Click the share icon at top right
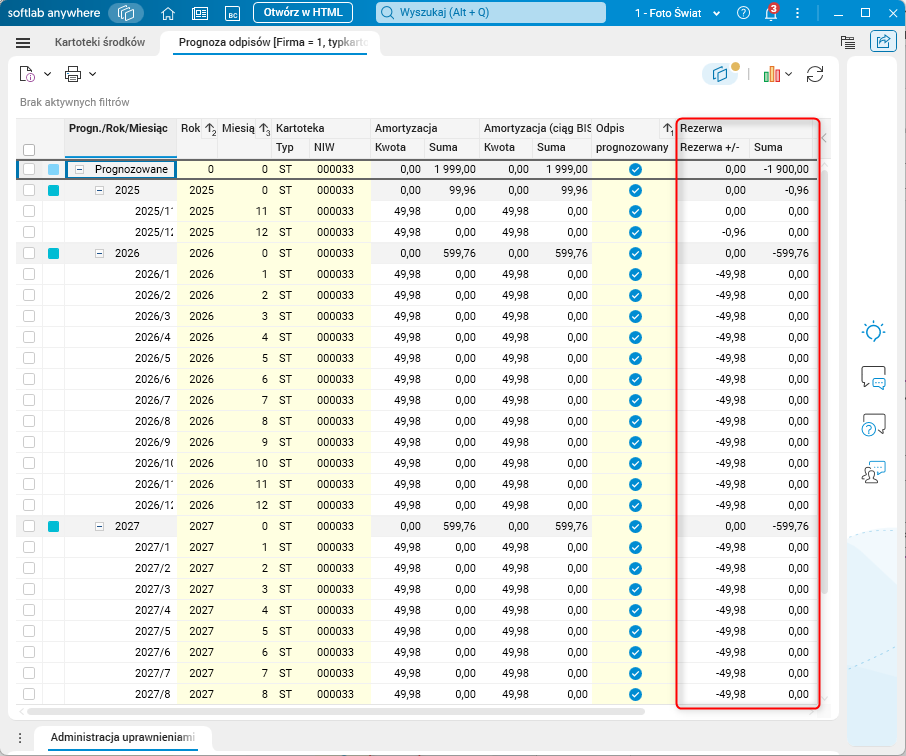 point(883,42)
